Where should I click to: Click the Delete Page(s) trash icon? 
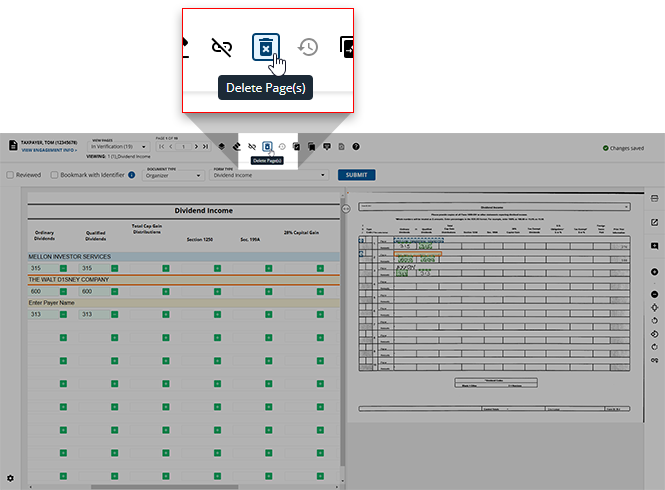[267, 147]
